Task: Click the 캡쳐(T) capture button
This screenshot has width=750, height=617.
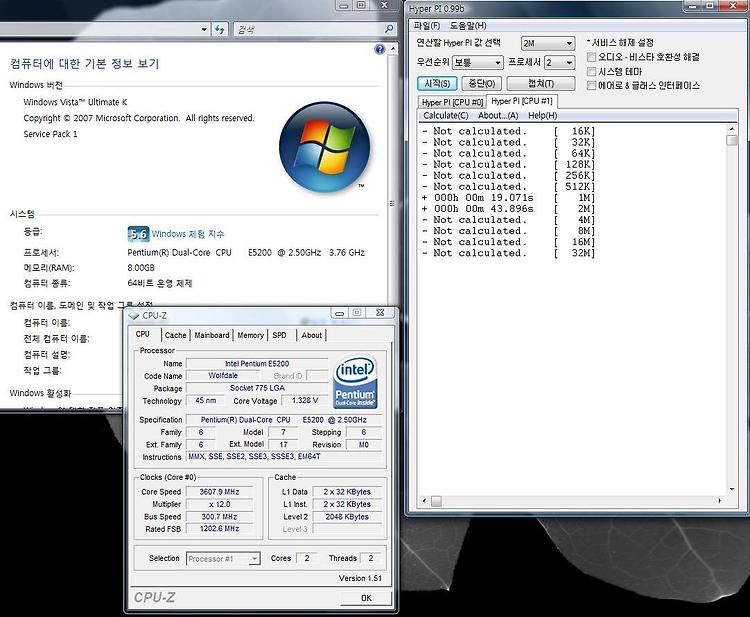Action: [540, 83]
